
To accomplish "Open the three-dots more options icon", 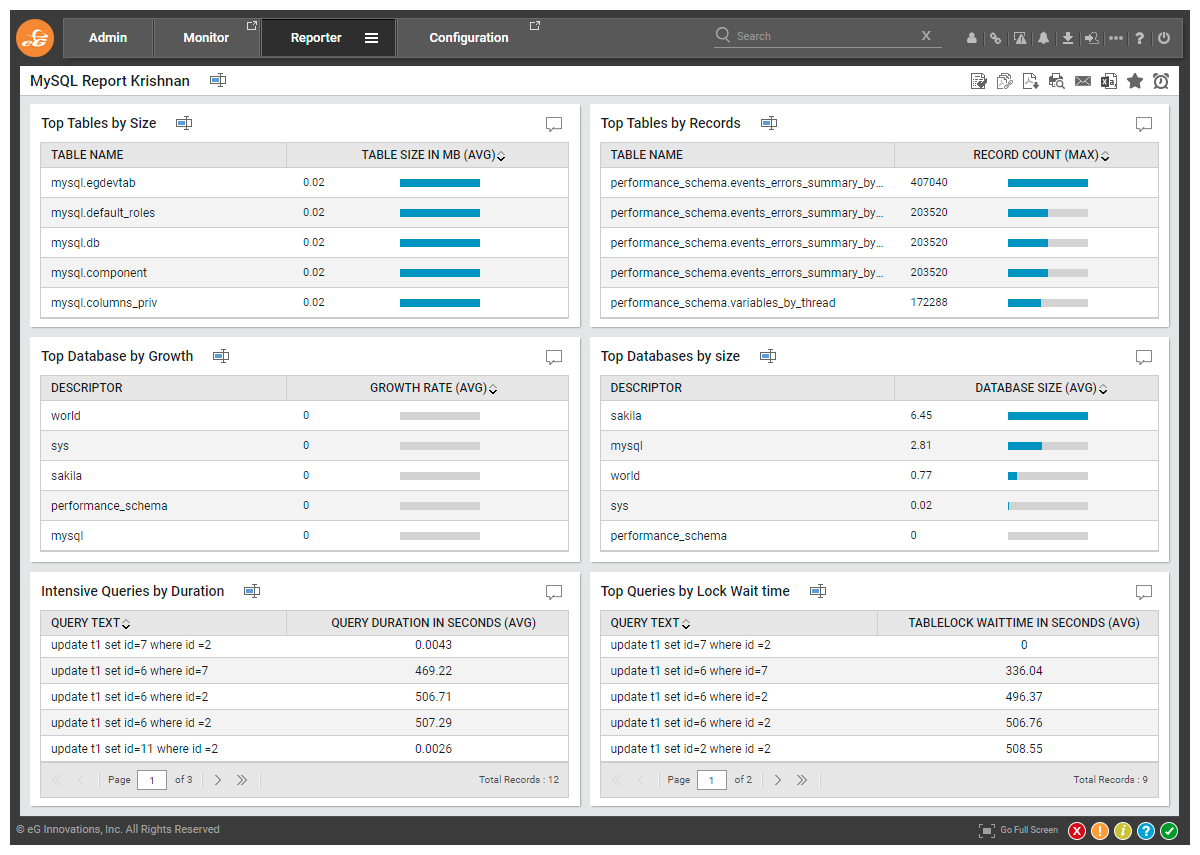I will [1116, 38].
